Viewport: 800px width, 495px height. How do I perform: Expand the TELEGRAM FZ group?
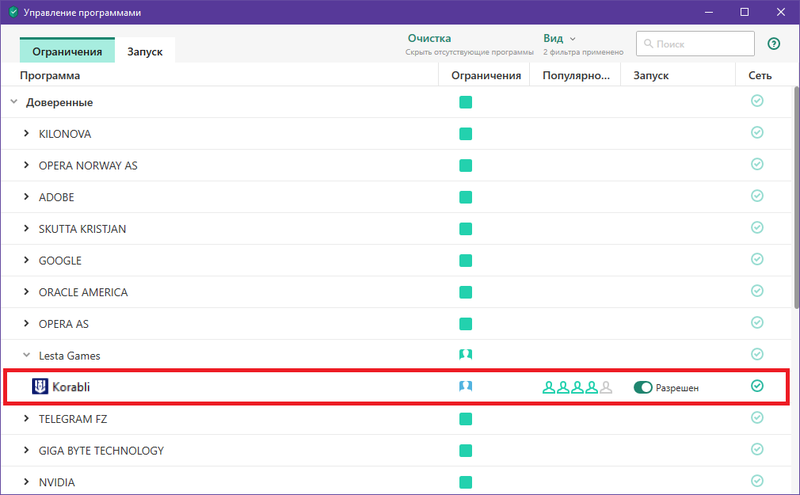pos(26,418)
